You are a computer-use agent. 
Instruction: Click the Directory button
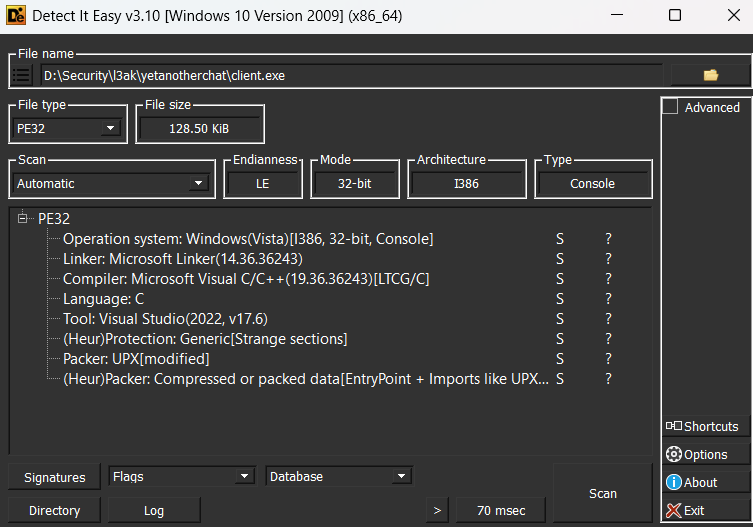(55, 511)
